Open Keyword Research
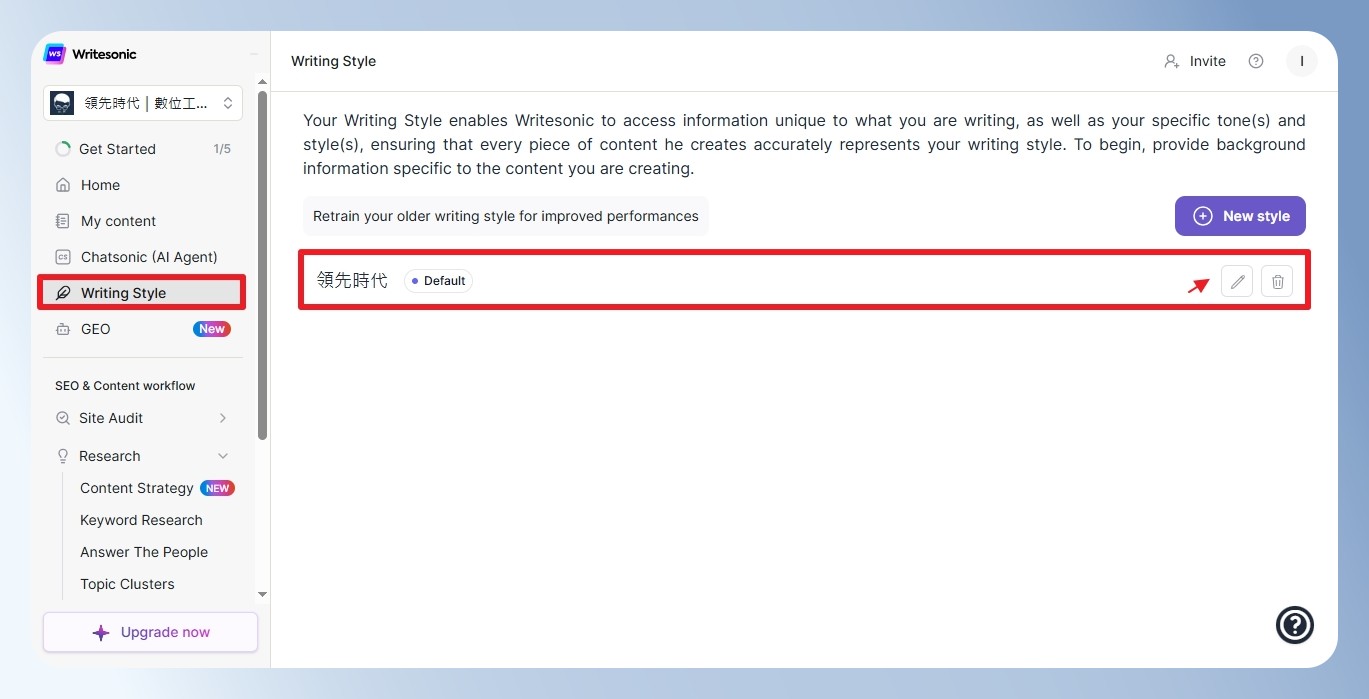The image size is (1369, 699). click(x=141, y=520)
